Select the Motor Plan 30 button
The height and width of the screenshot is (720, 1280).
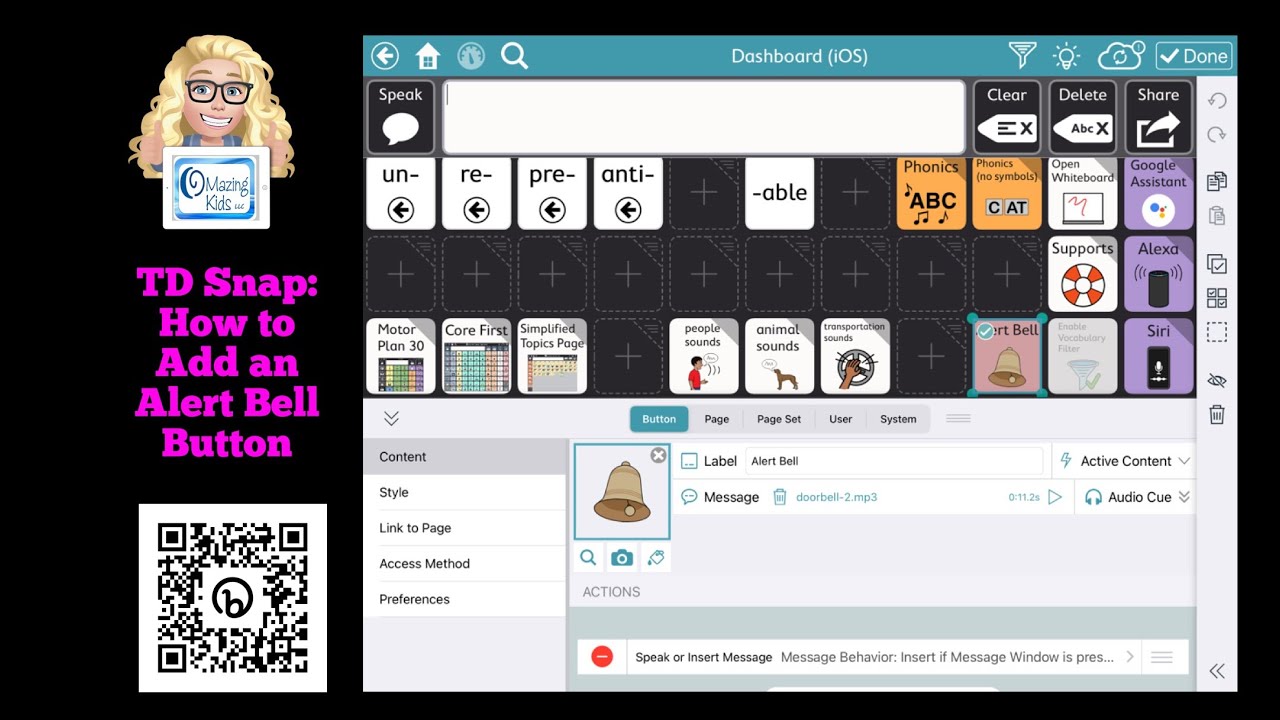coord(401,356)
